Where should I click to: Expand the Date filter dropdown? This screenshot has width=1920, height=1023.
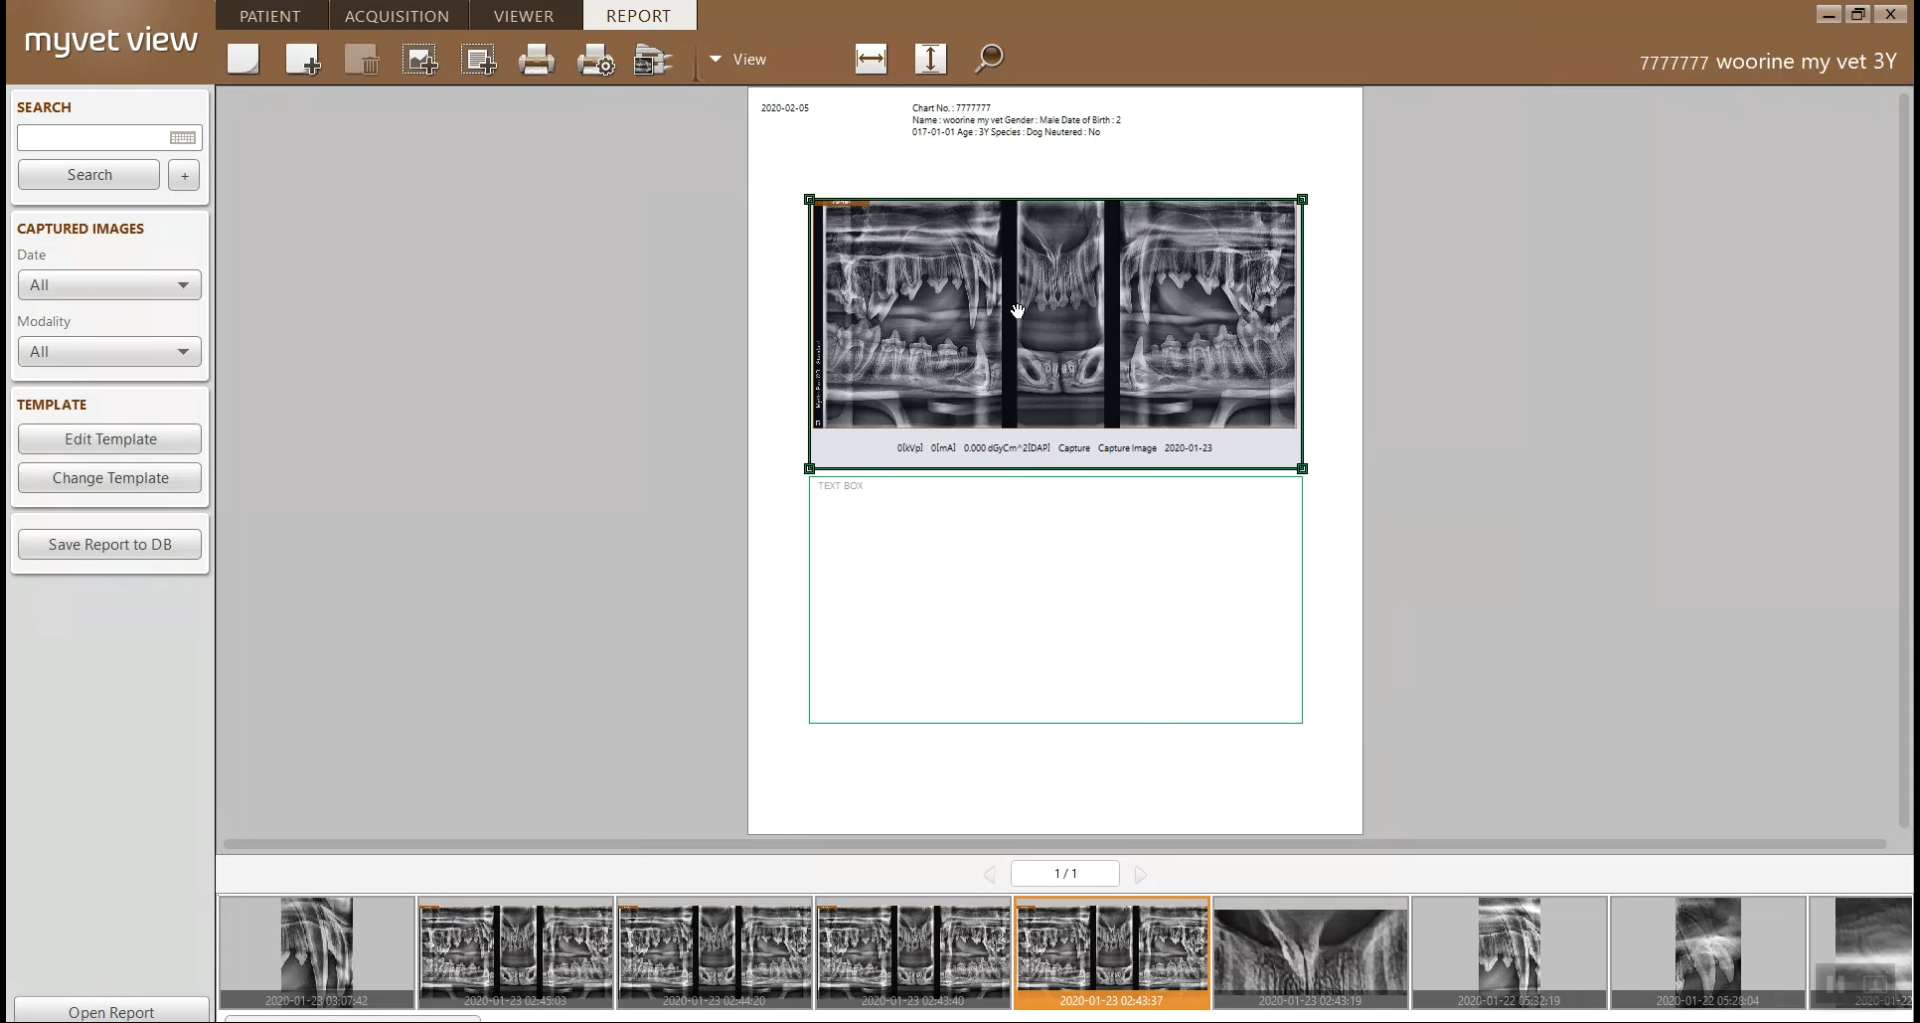(109, 285)
